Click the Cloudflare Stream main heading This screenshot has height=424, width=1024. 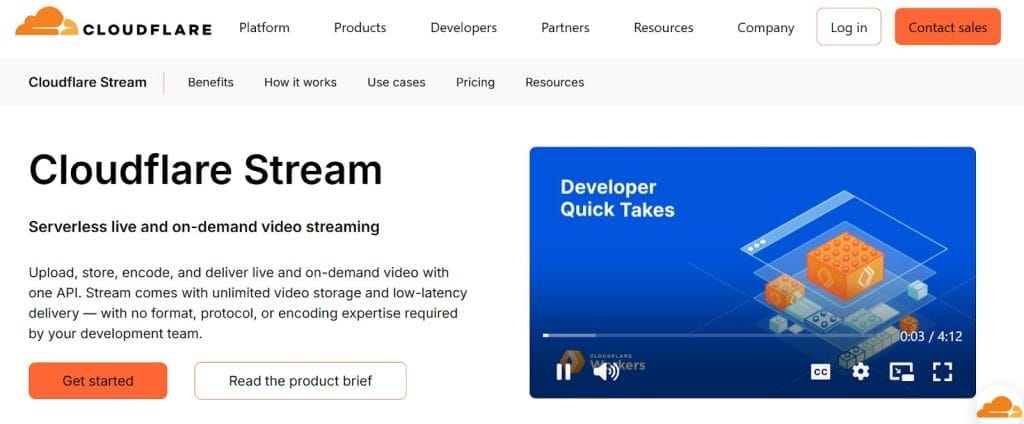click(x=206, y=170)
